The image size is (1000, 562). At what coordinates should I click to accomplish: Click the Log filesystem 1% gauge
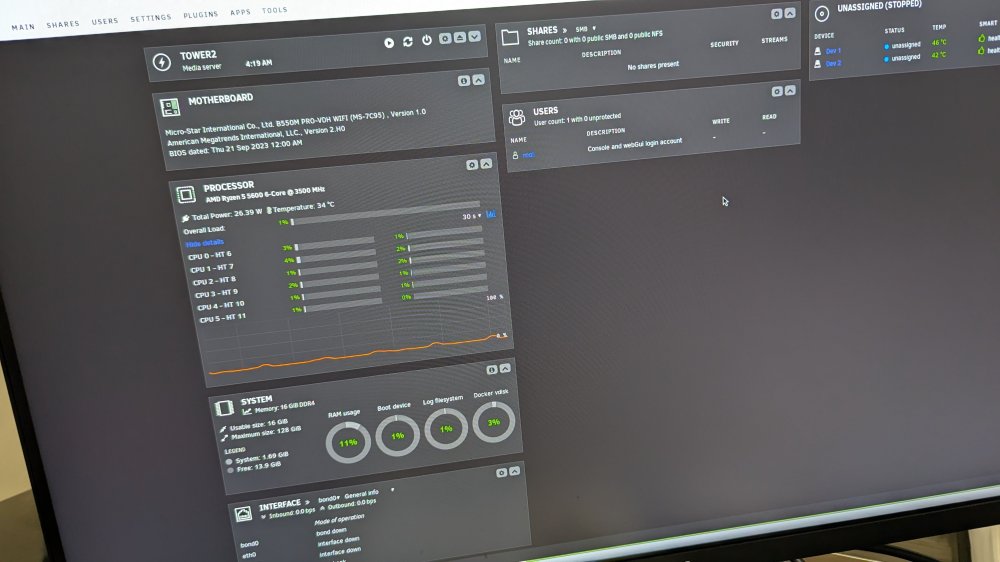click(x=446, y=428)
